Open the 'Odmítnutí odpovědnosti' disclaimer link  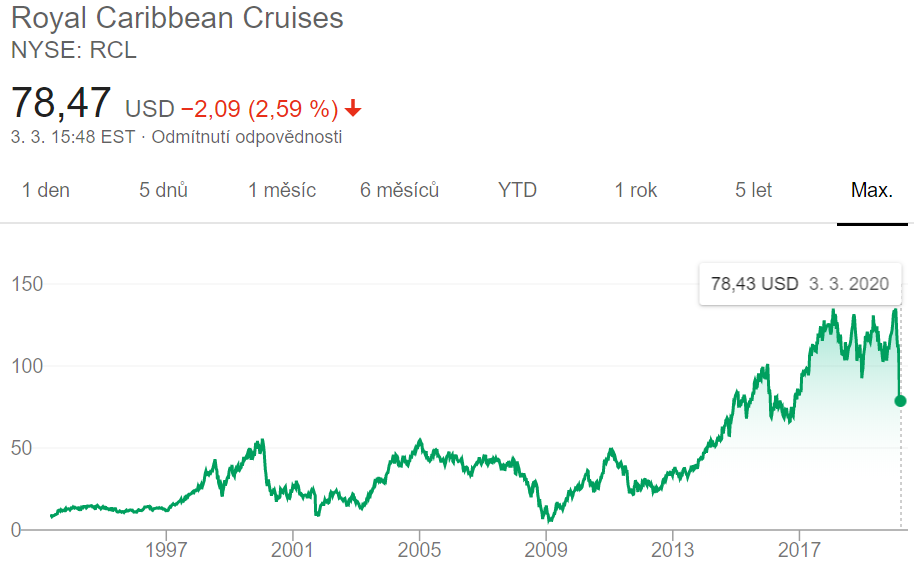[x=246, y=137]
